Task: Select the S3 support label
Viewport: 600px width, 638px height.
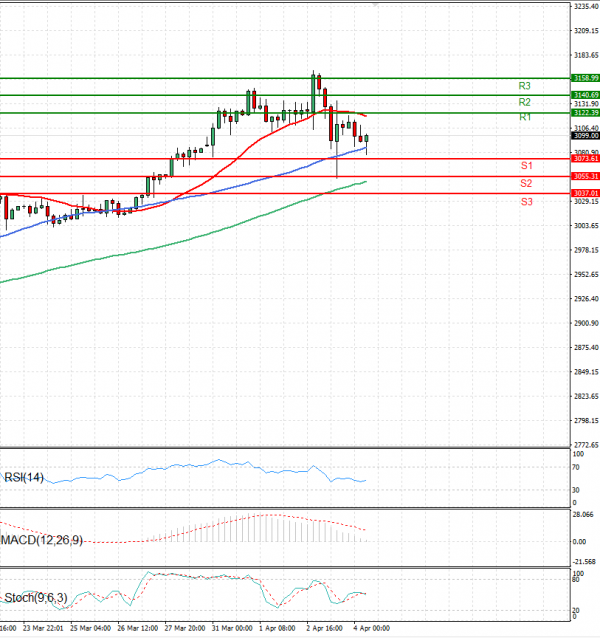Action: tap(525, 202)
